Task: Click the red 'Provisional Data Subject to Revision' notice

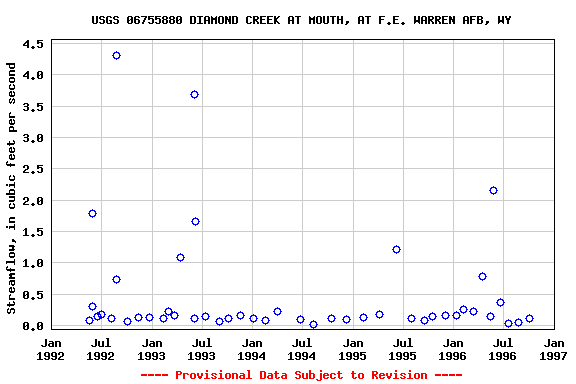Action: click(301, 375)
